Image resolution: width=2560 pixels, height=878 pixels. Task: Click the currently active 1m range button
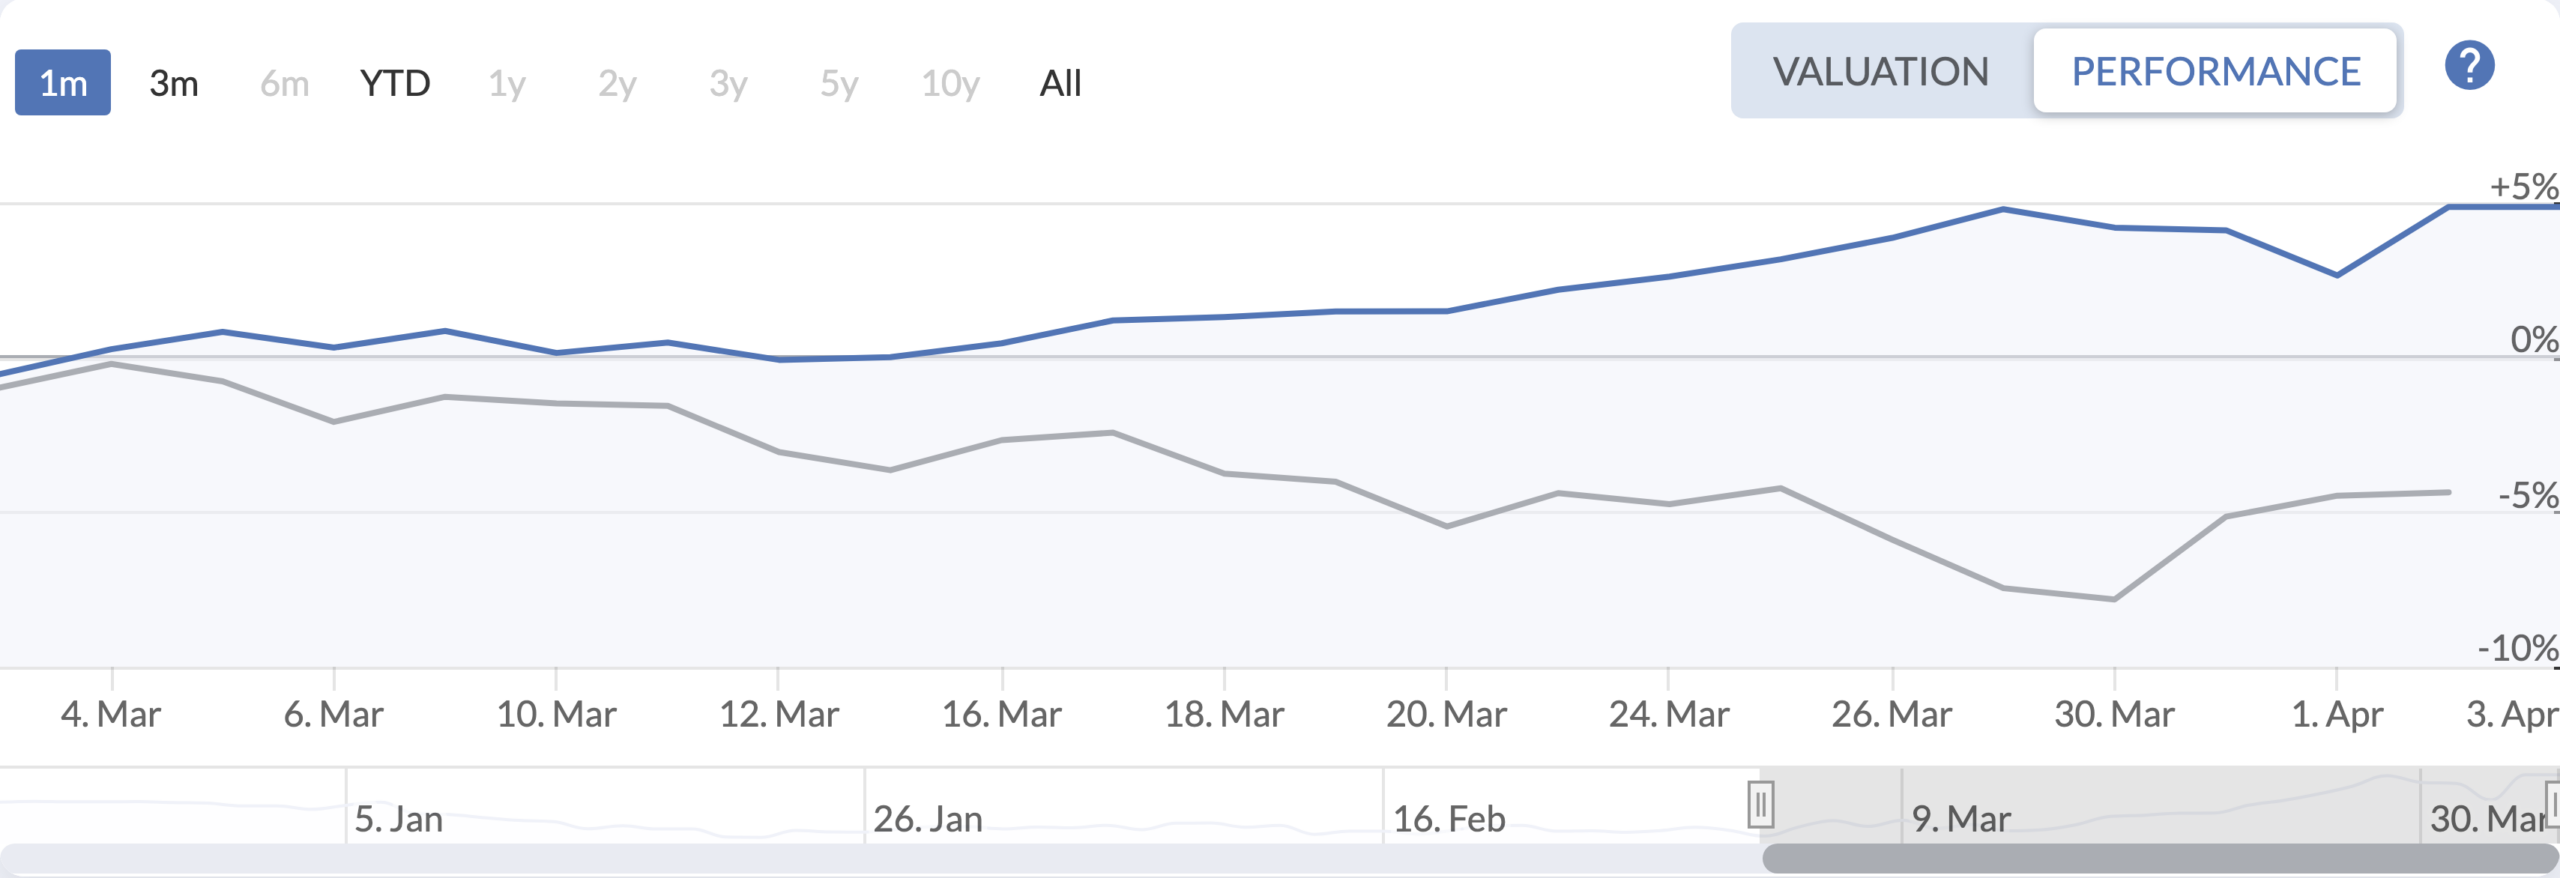[x=62, y=84]
